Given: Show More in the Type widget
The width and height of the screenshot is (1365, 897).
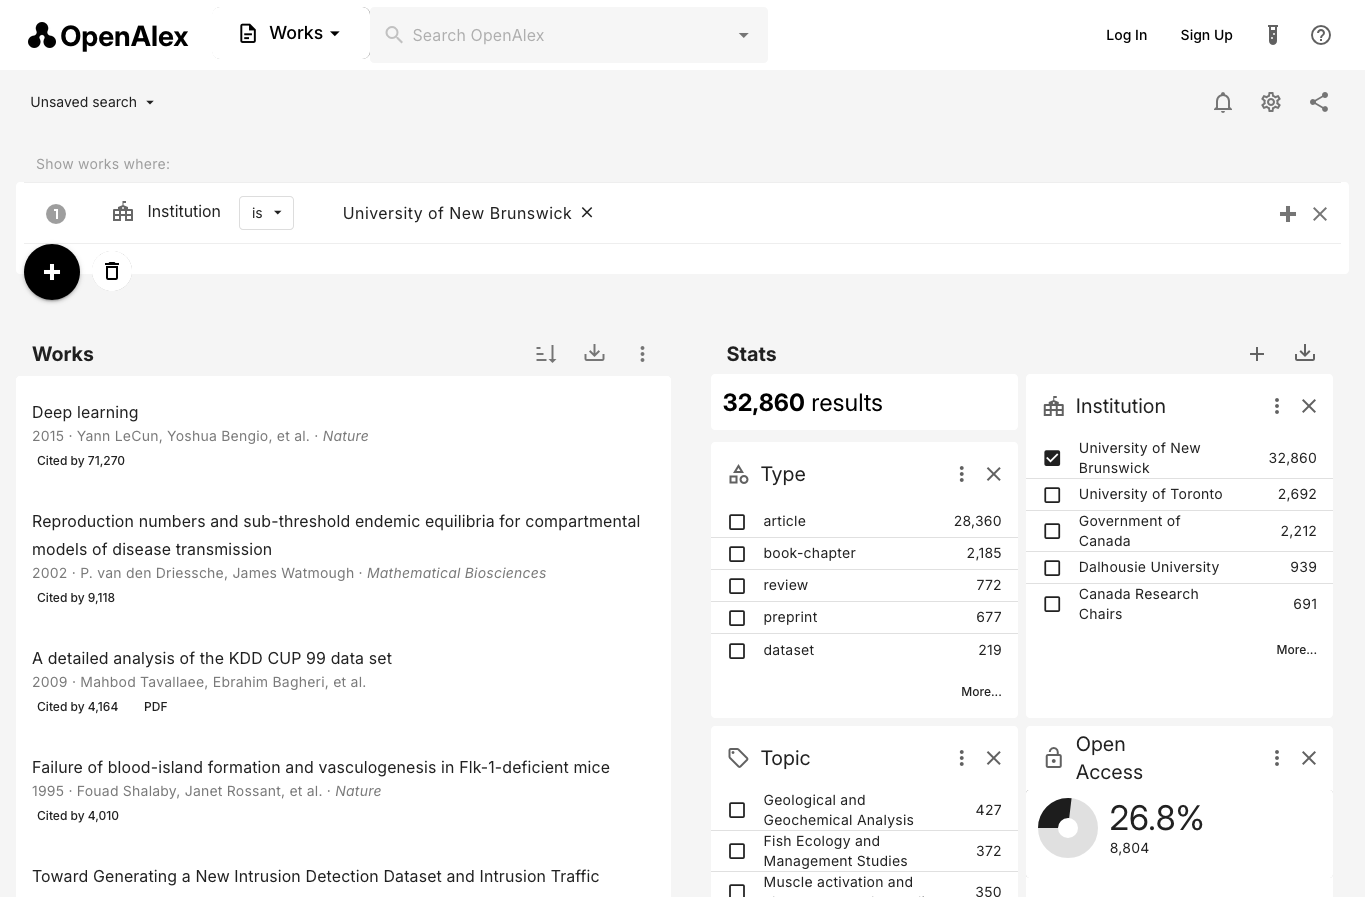Looking at the screenshot, I should (981, 691).
